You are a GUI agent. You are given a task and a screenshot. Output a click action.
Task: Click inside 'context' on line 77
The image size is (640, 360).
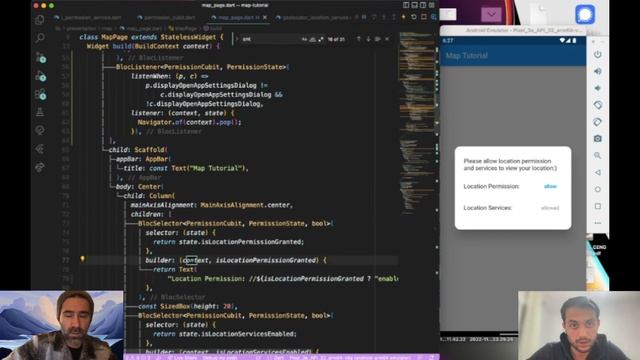pyautogui.click(x=196, y=260)
